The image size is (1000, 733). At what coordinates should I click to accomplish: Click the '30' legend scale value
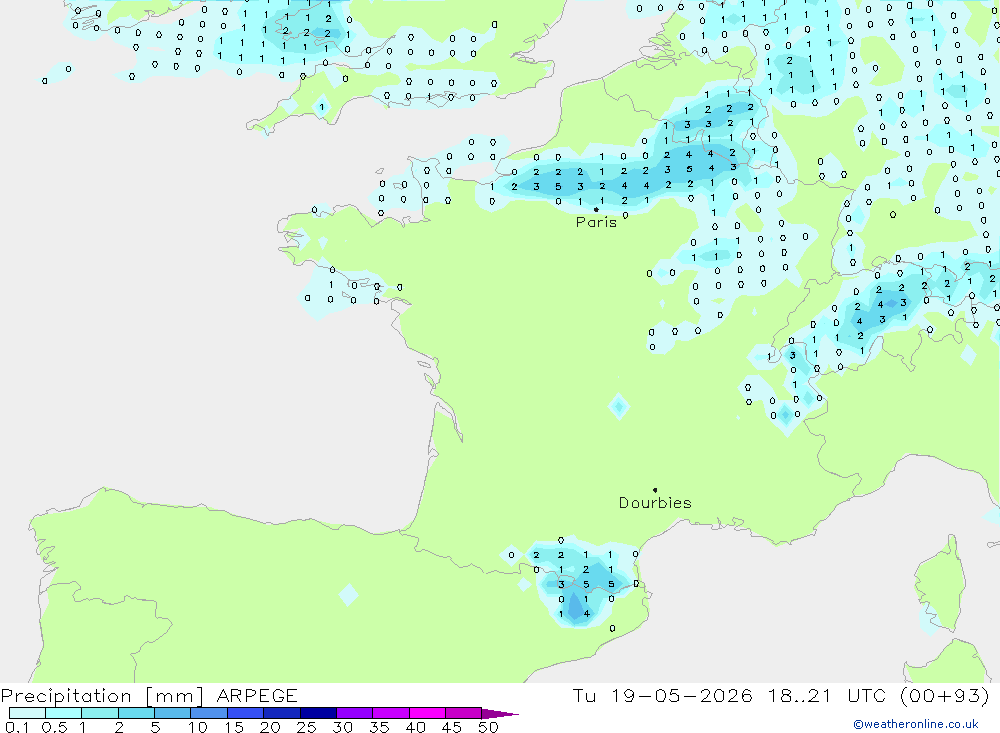click(x=343, y=727)
